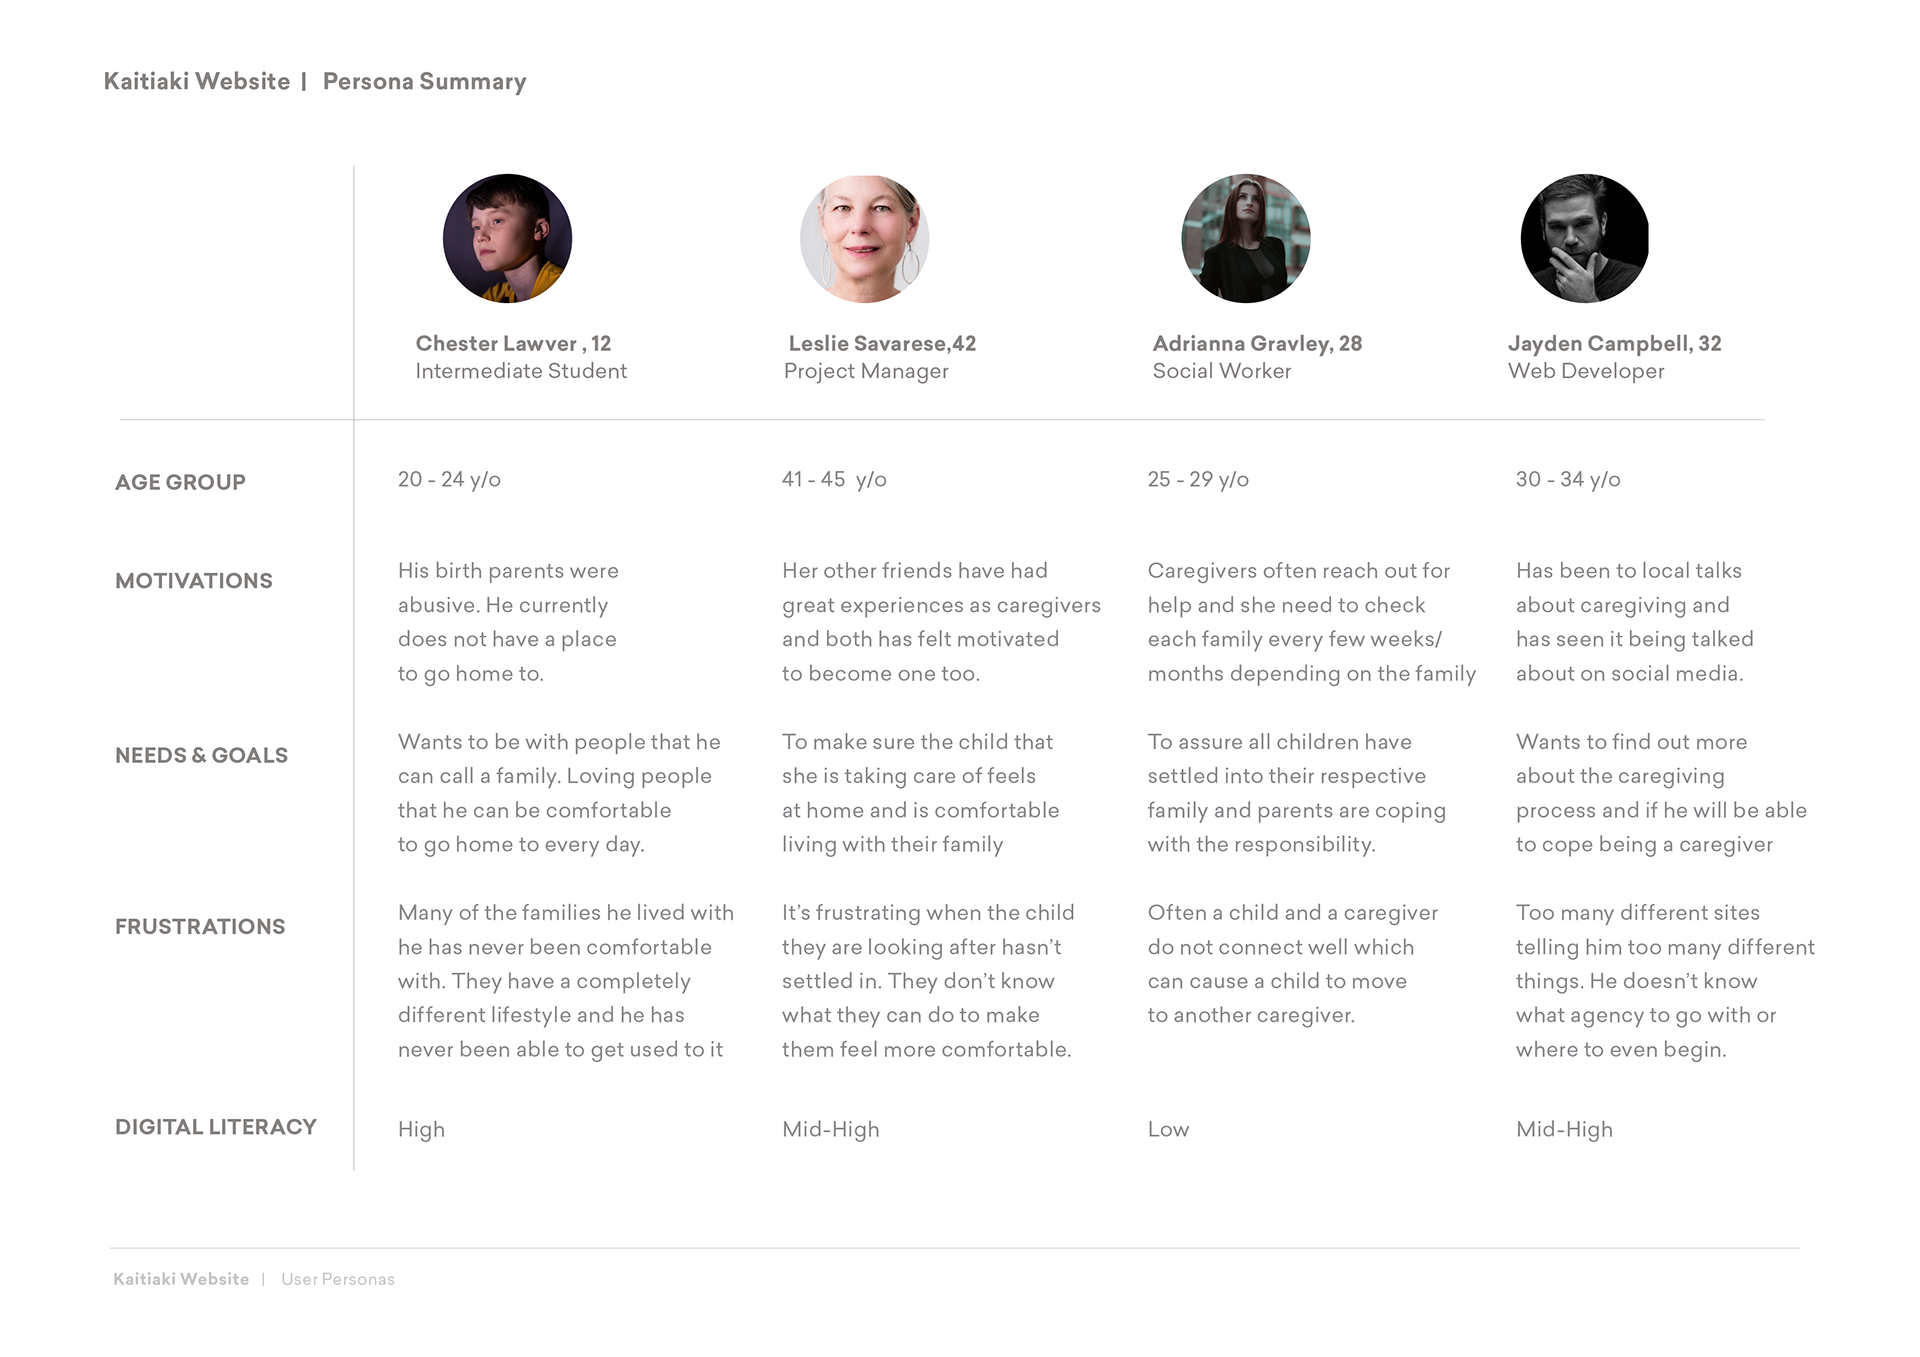This screenshot has height=1357, width=1920.
Task: Click Adrianna's Low digital literacy value
Action: [x=1168, y=1129]
